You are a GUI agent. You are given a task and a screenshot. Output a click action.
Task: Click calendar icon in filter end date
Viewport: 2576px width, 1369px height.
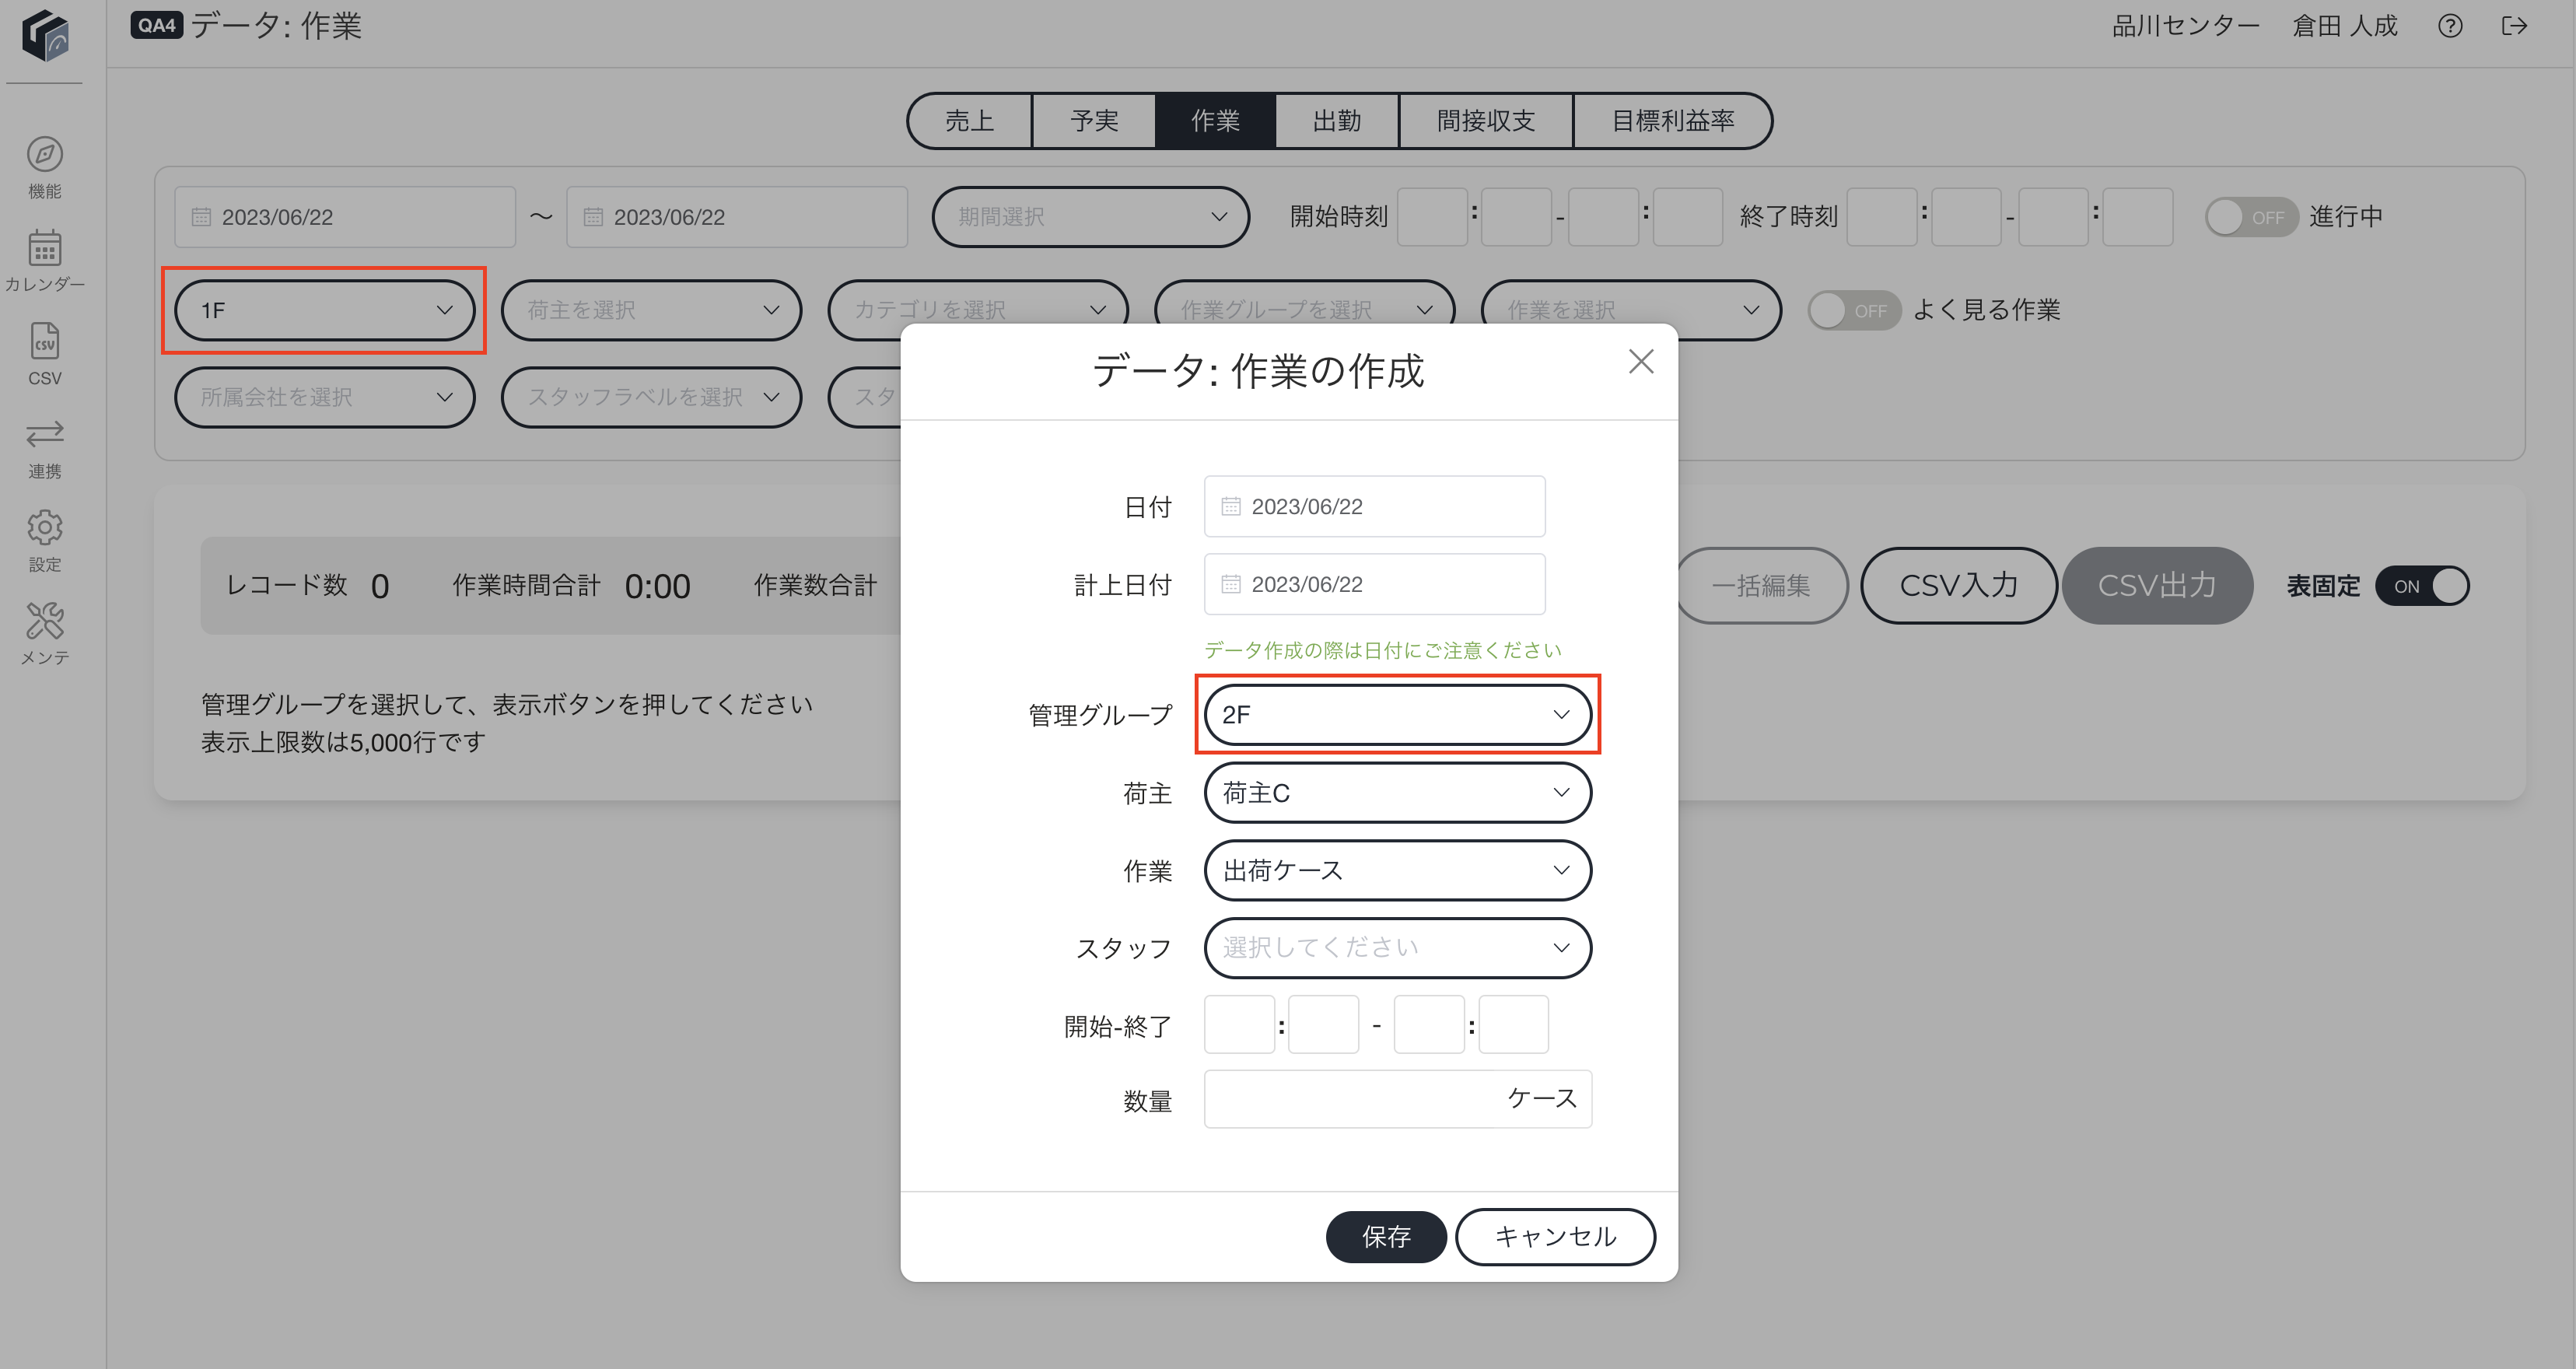(x=593, y=217)
